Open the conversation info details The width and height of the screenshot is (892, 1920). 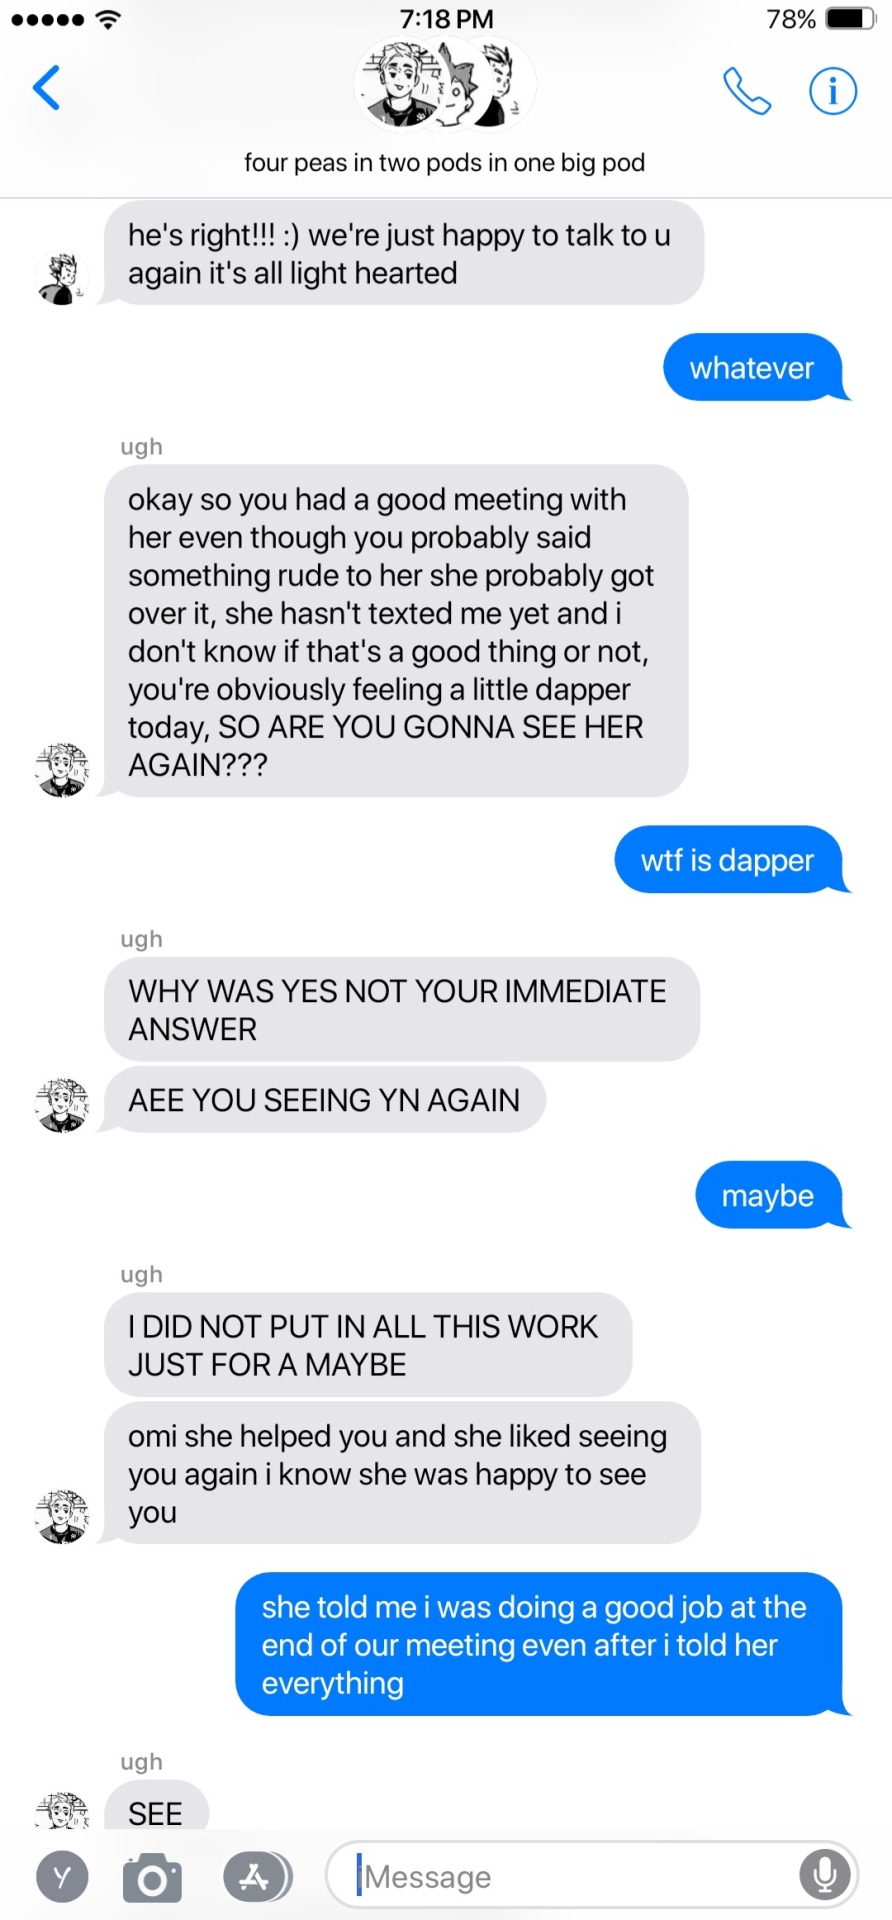[x=832, y=91]
